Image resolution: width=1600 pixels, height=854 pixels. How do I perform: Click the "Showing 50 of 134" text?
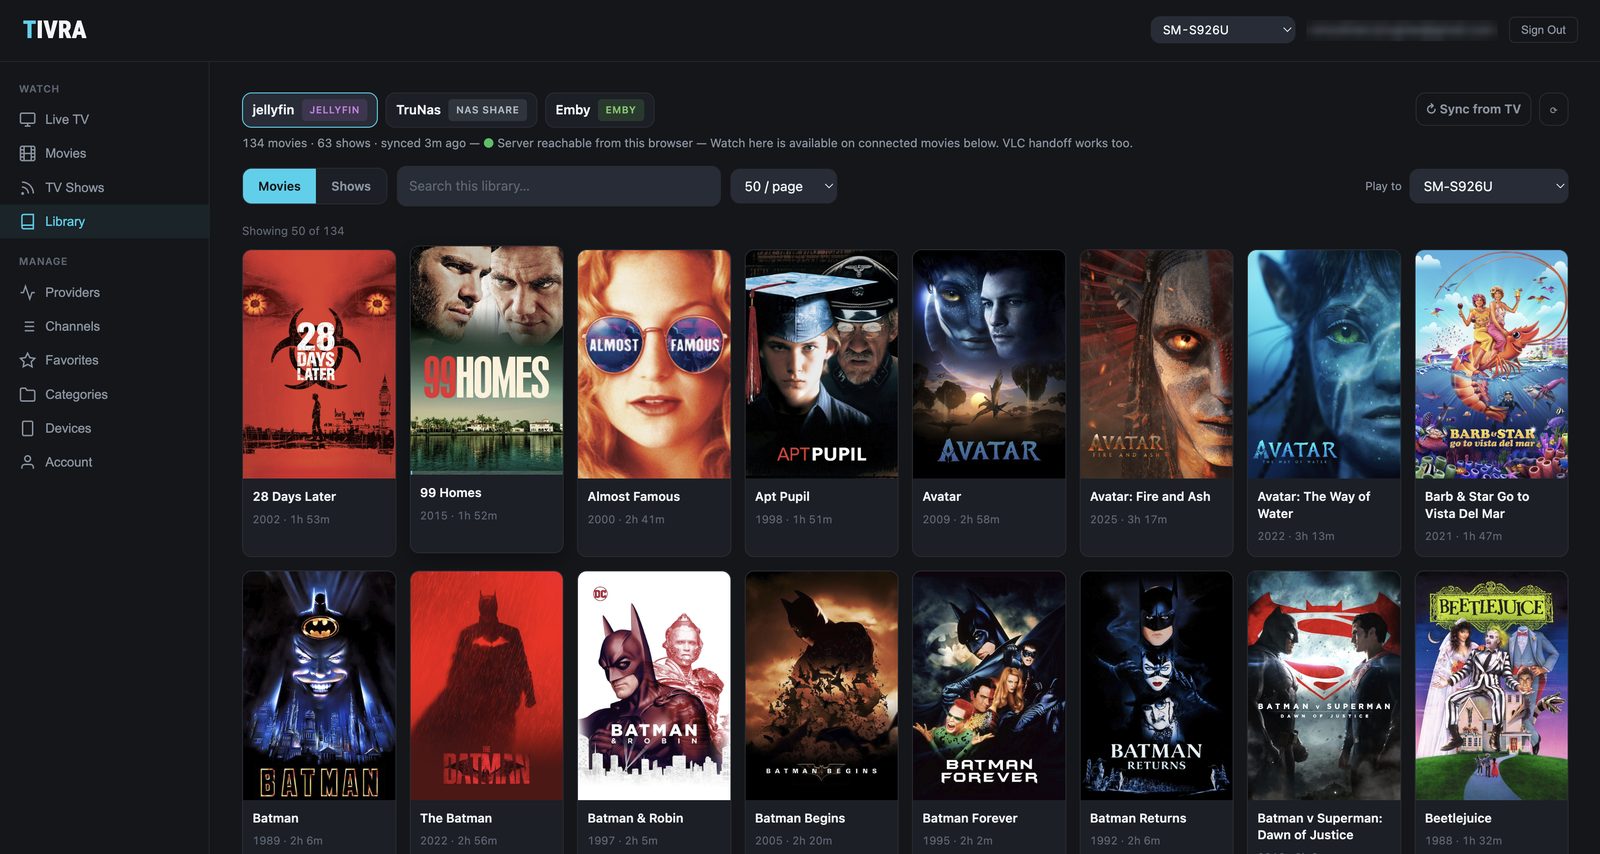[x=293, y=231]
